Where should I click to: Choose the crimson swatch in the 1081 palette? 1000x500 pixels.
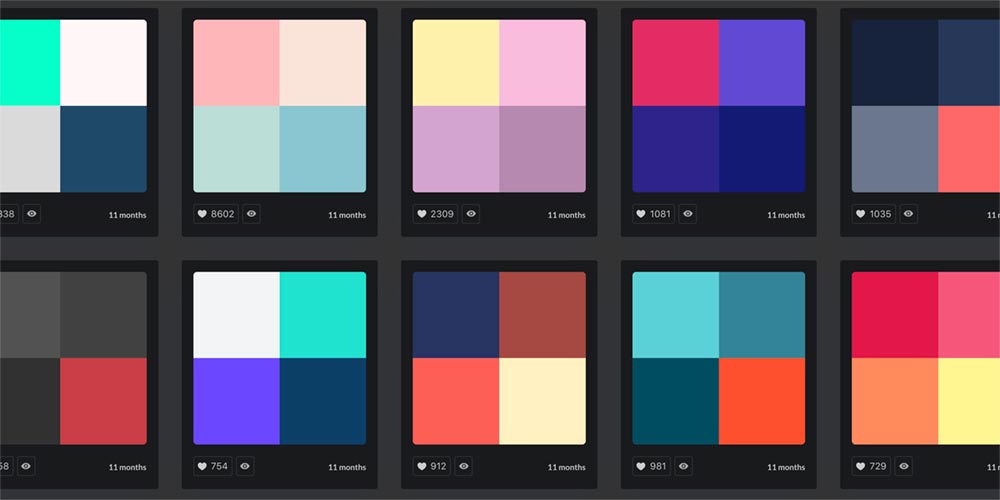pos(675,62)
